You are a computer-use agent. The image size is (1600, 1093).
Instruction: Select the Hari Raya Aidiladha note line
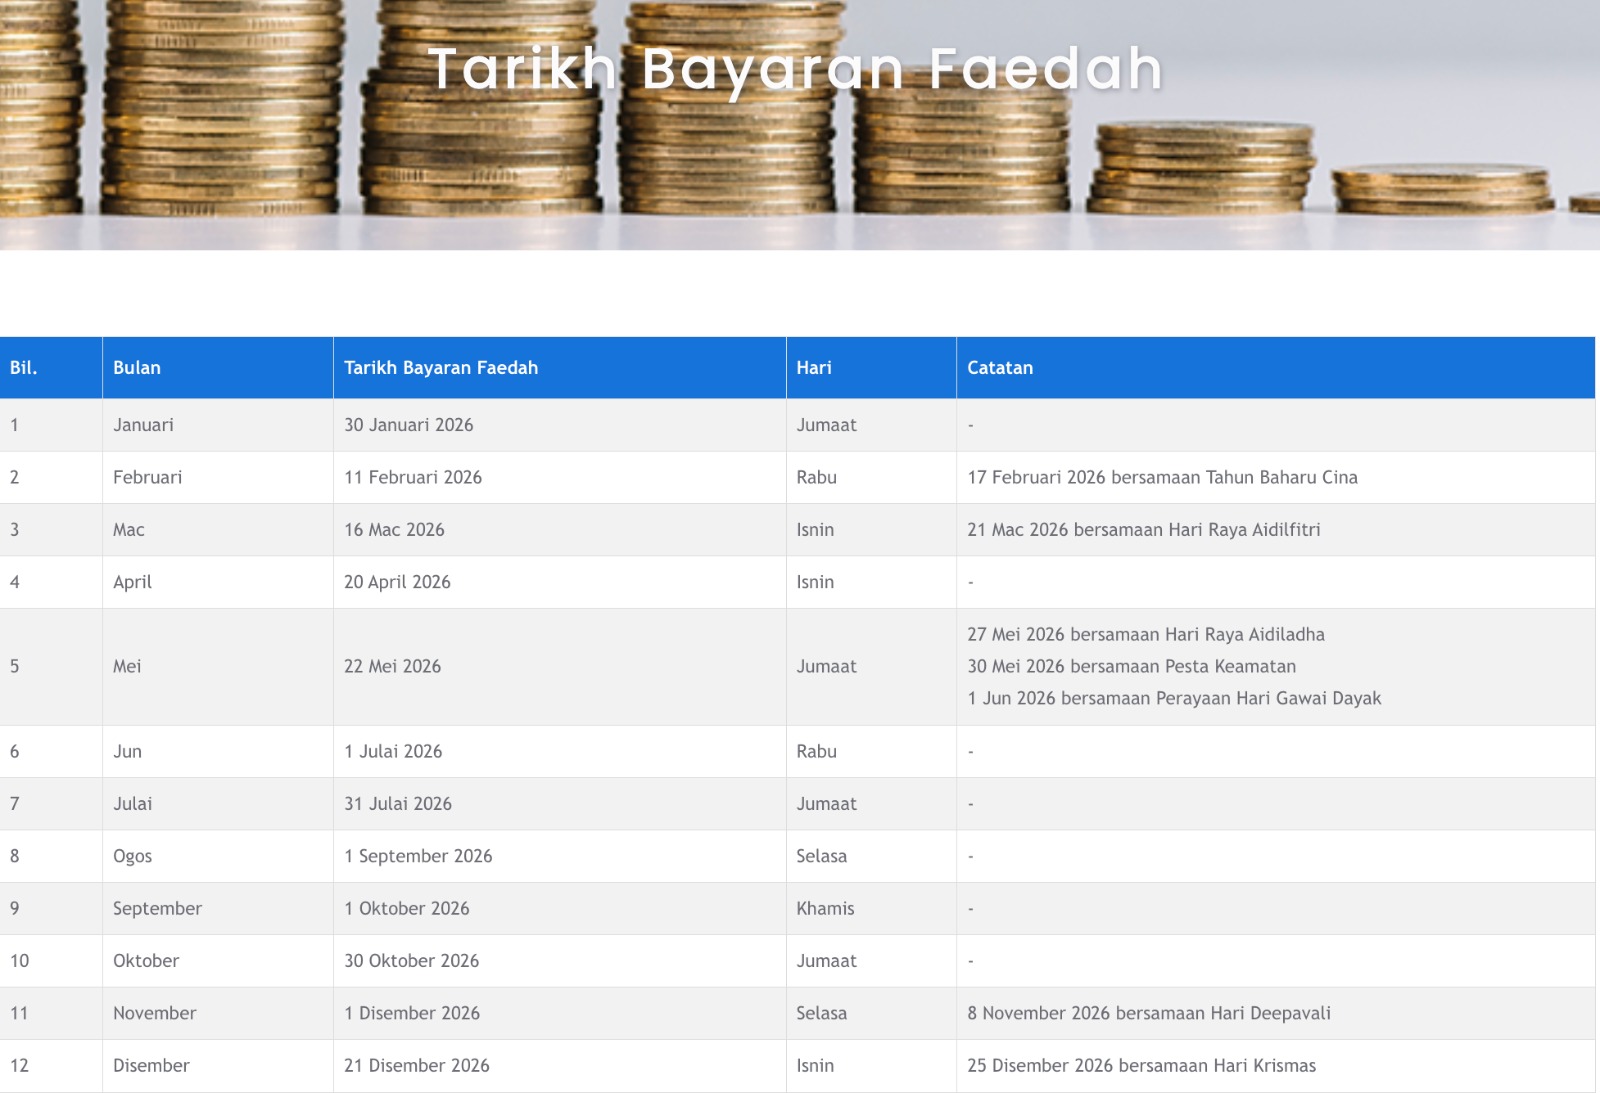point(1146,634)
